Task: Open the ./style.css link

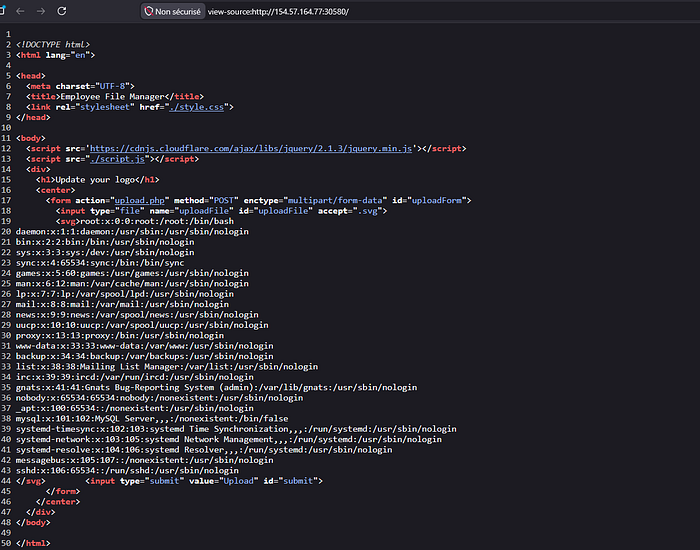Action: (x=196, y=107)
